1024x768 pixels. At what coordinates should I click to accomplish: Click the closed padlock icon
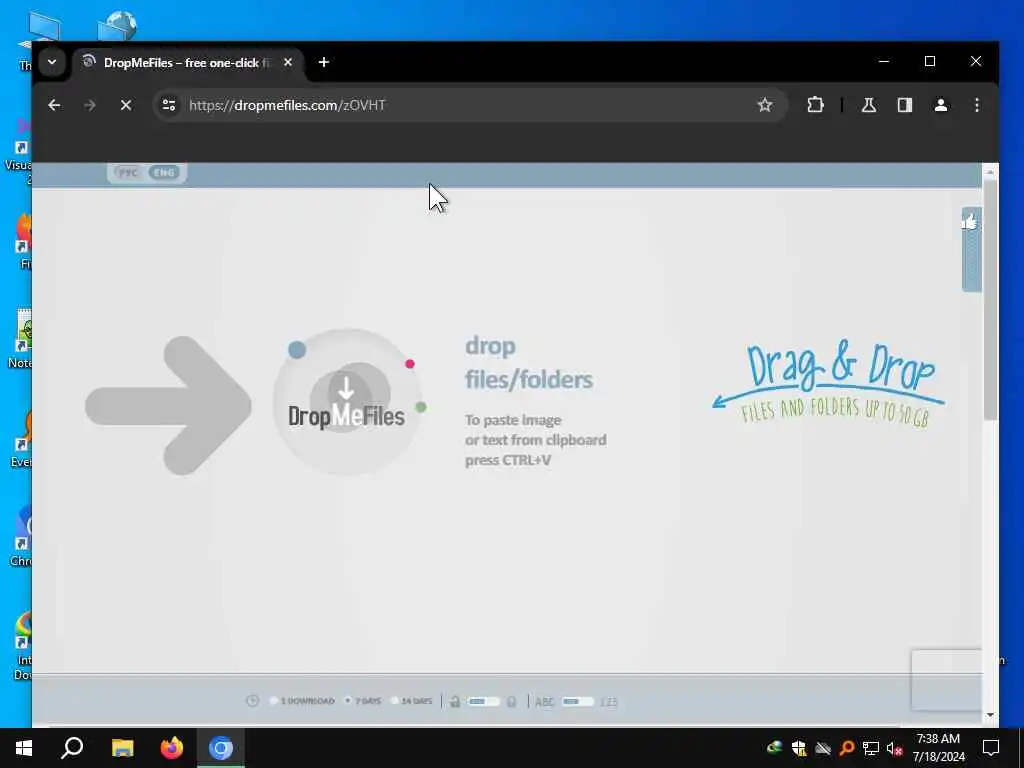point(511,701)
